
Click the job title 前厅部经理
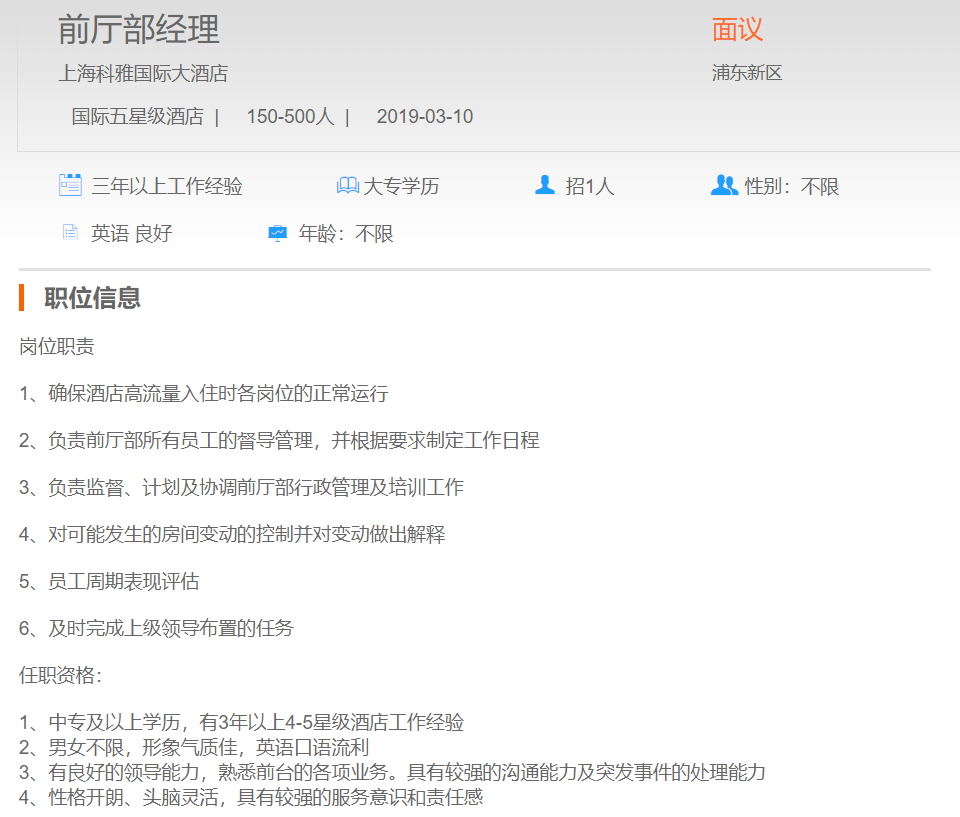(138, 29)
